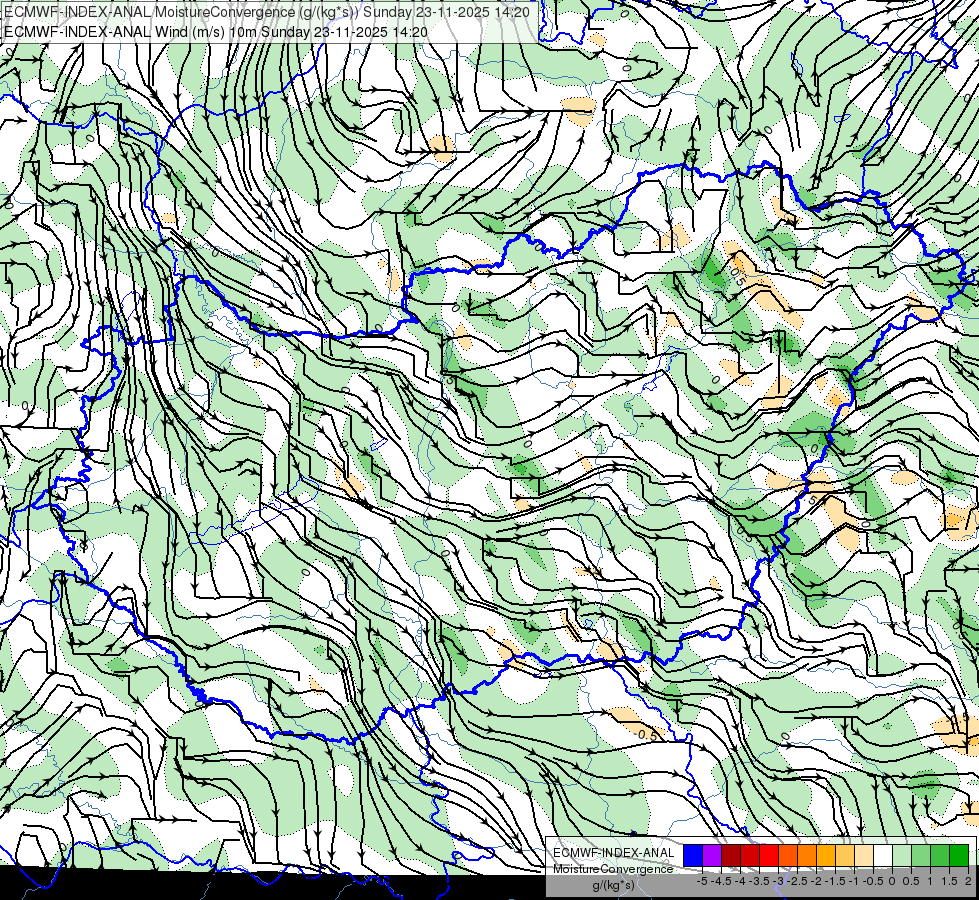Click the -1.5 tick label on legend

[x=835, y=881]
